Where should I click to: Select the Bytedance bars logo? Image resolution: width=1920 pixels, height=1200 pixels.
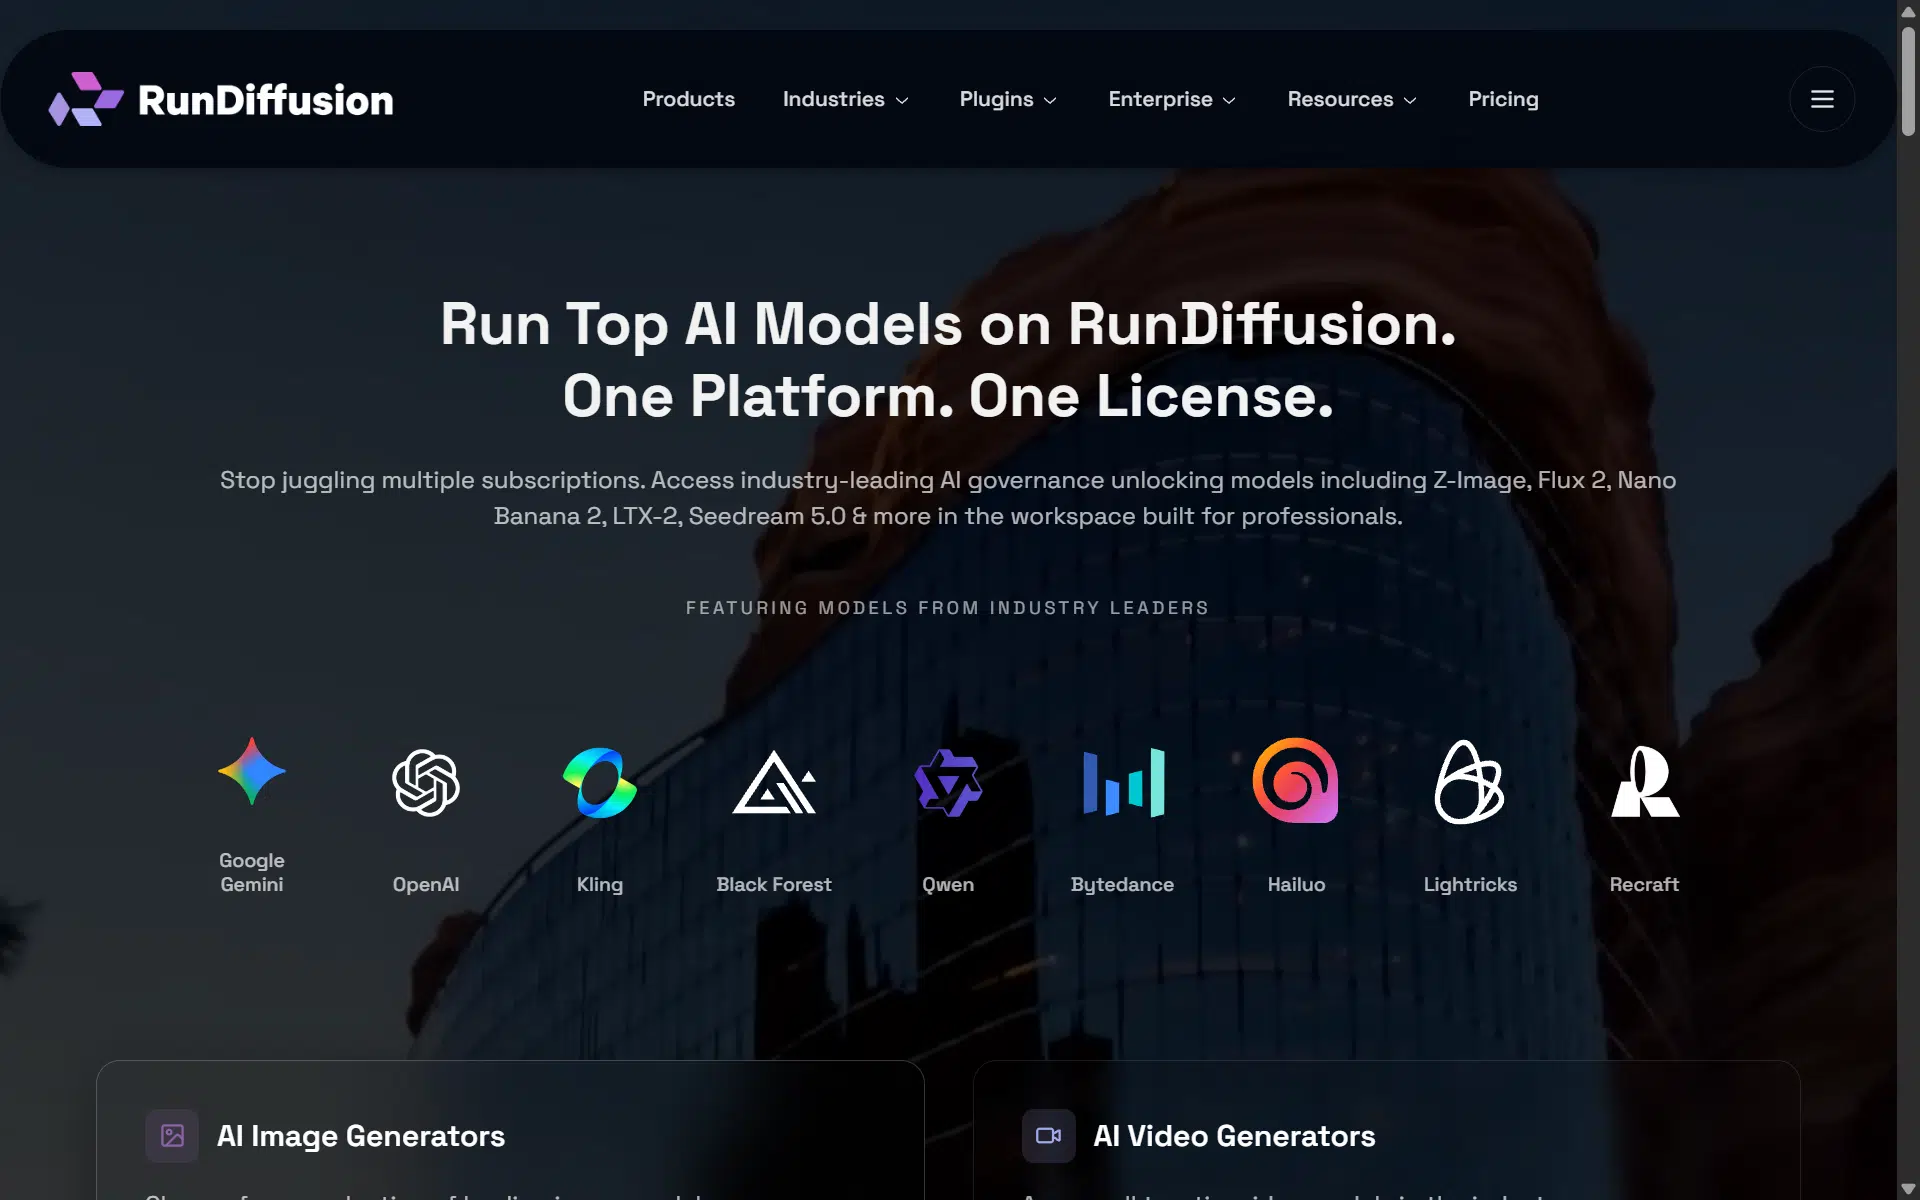[x=1123, y=783]
